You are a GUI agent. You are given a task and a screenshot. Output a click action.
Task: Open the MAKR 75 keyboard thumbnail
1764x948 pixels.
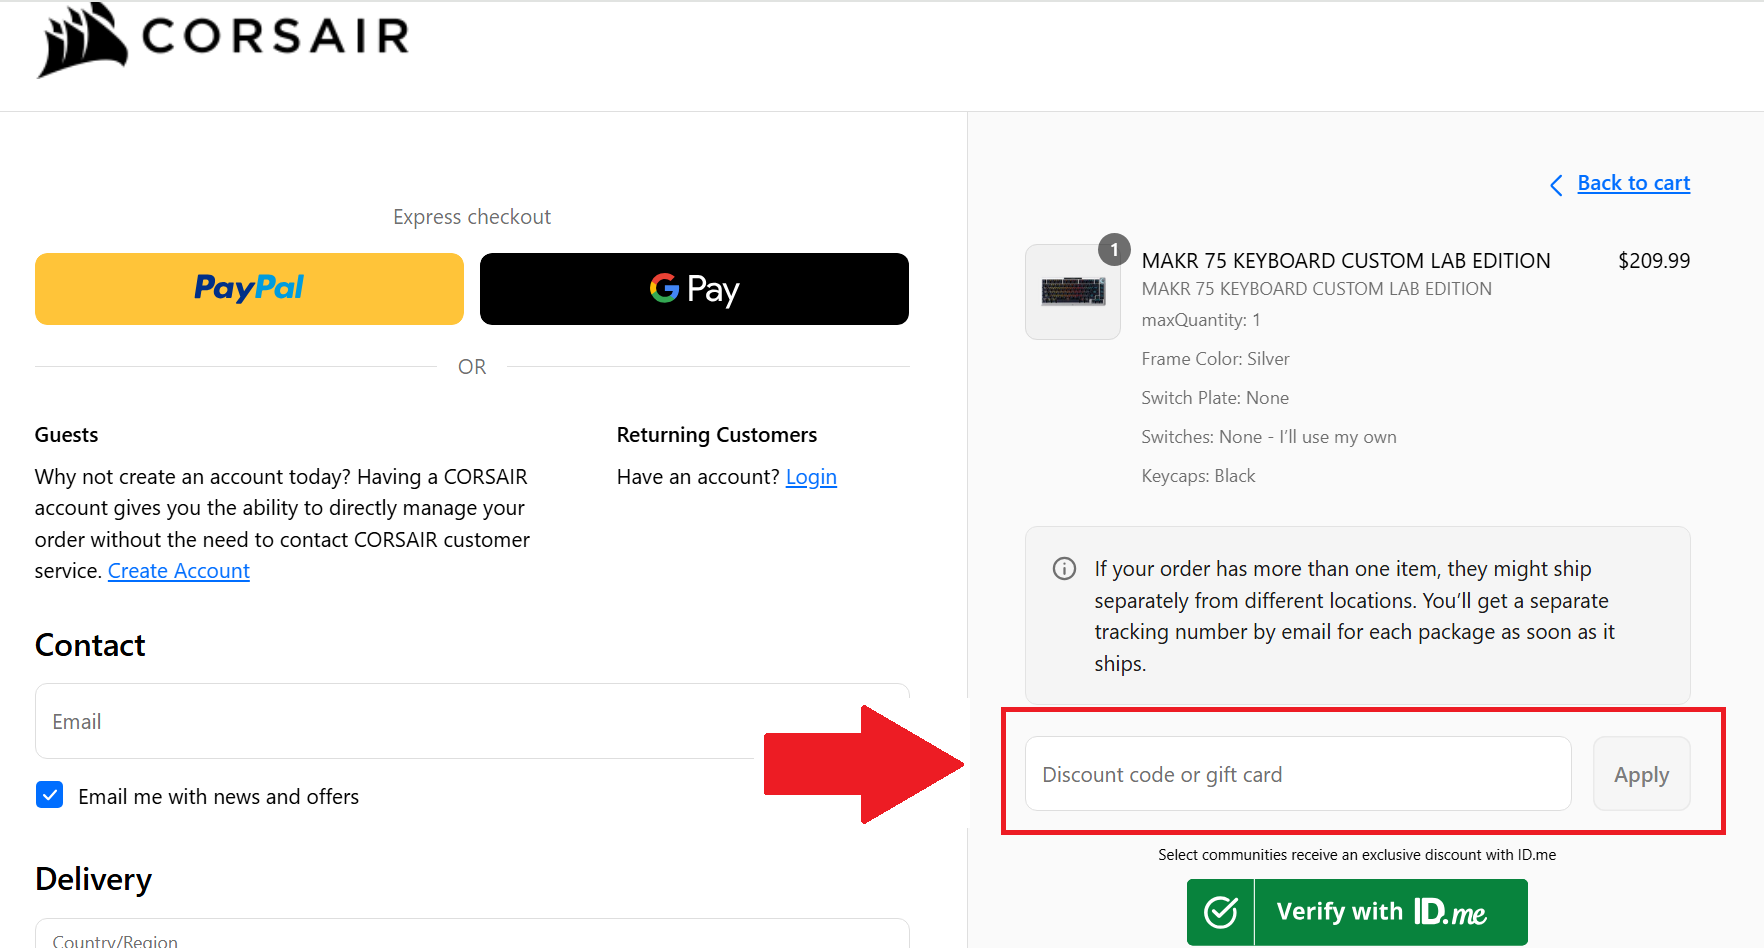tap(1073, 292)
